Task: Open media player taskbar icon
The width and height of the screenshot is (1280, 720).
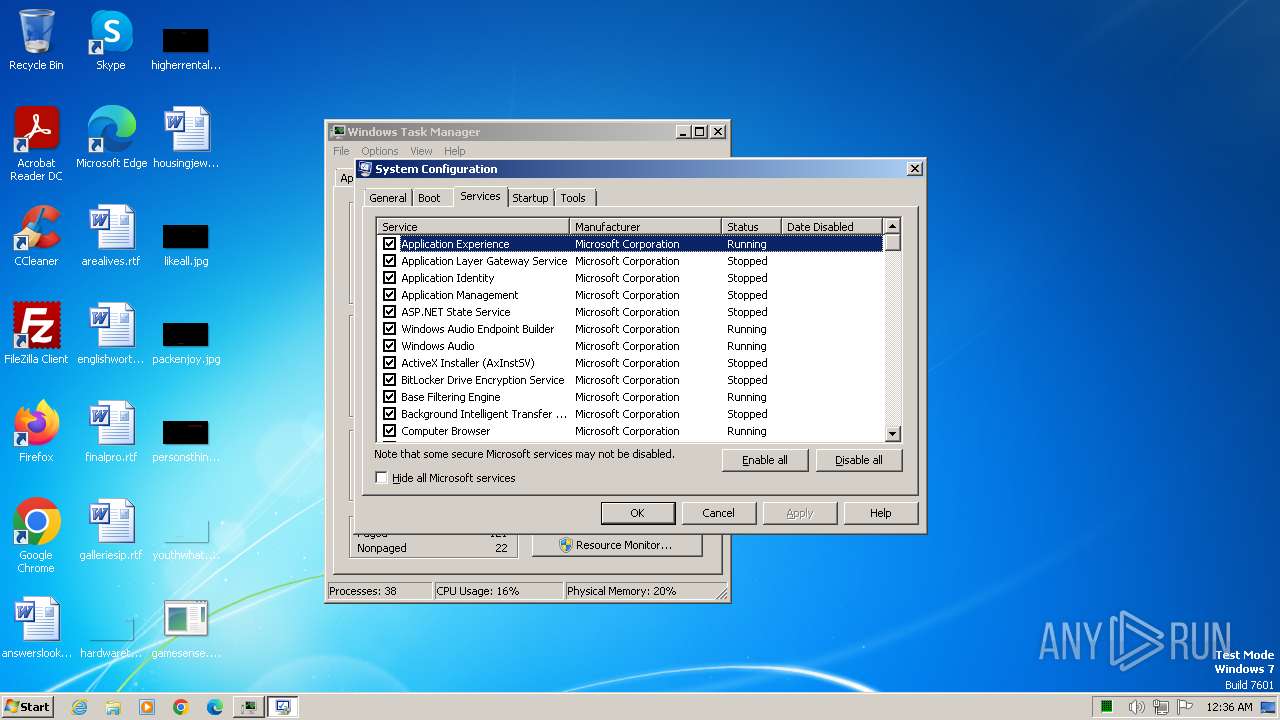Action: [x=147, y=707]
